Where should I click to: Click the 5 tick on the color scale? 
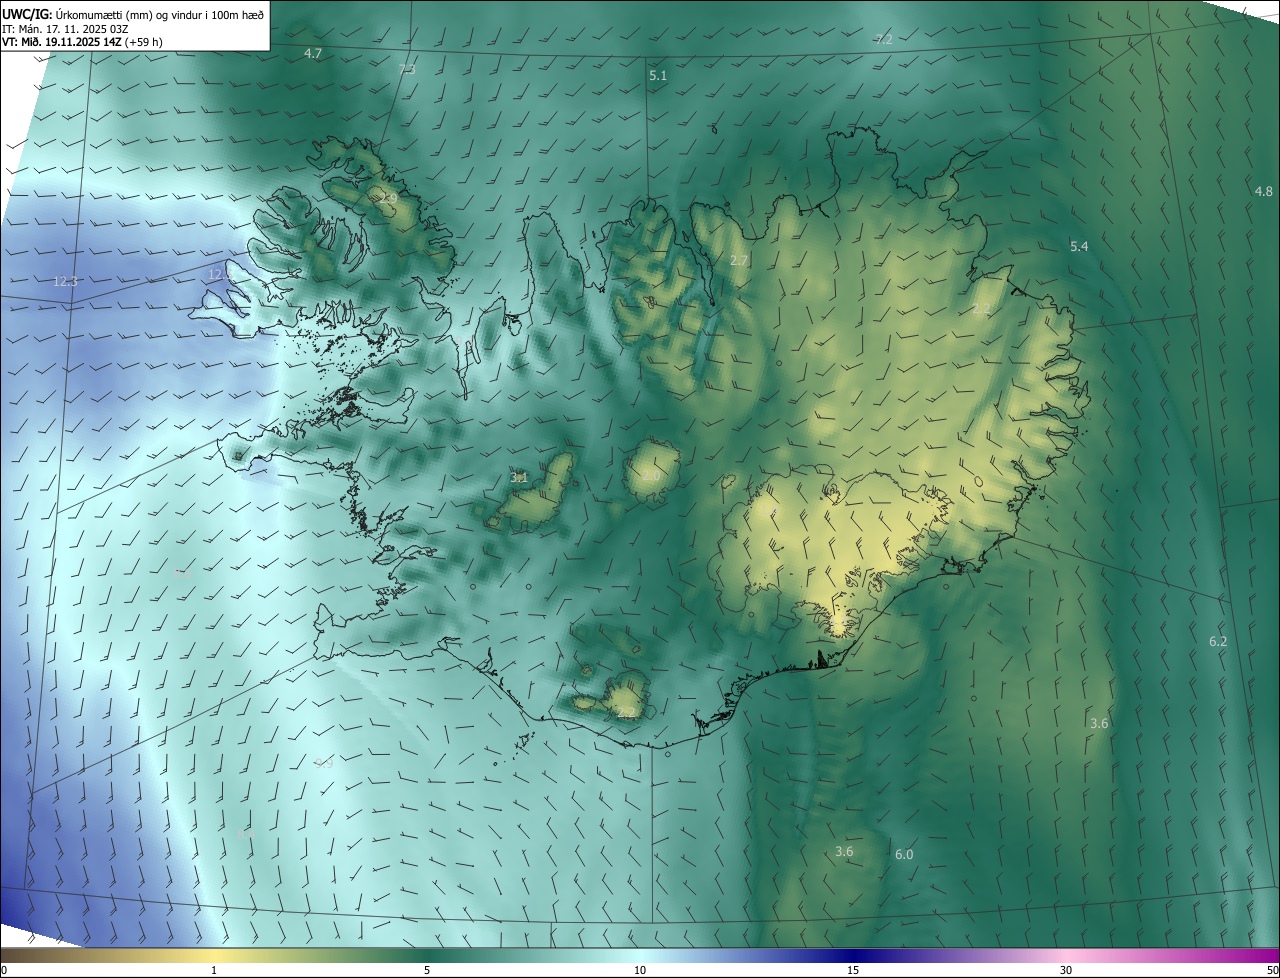tap(427, 971)
